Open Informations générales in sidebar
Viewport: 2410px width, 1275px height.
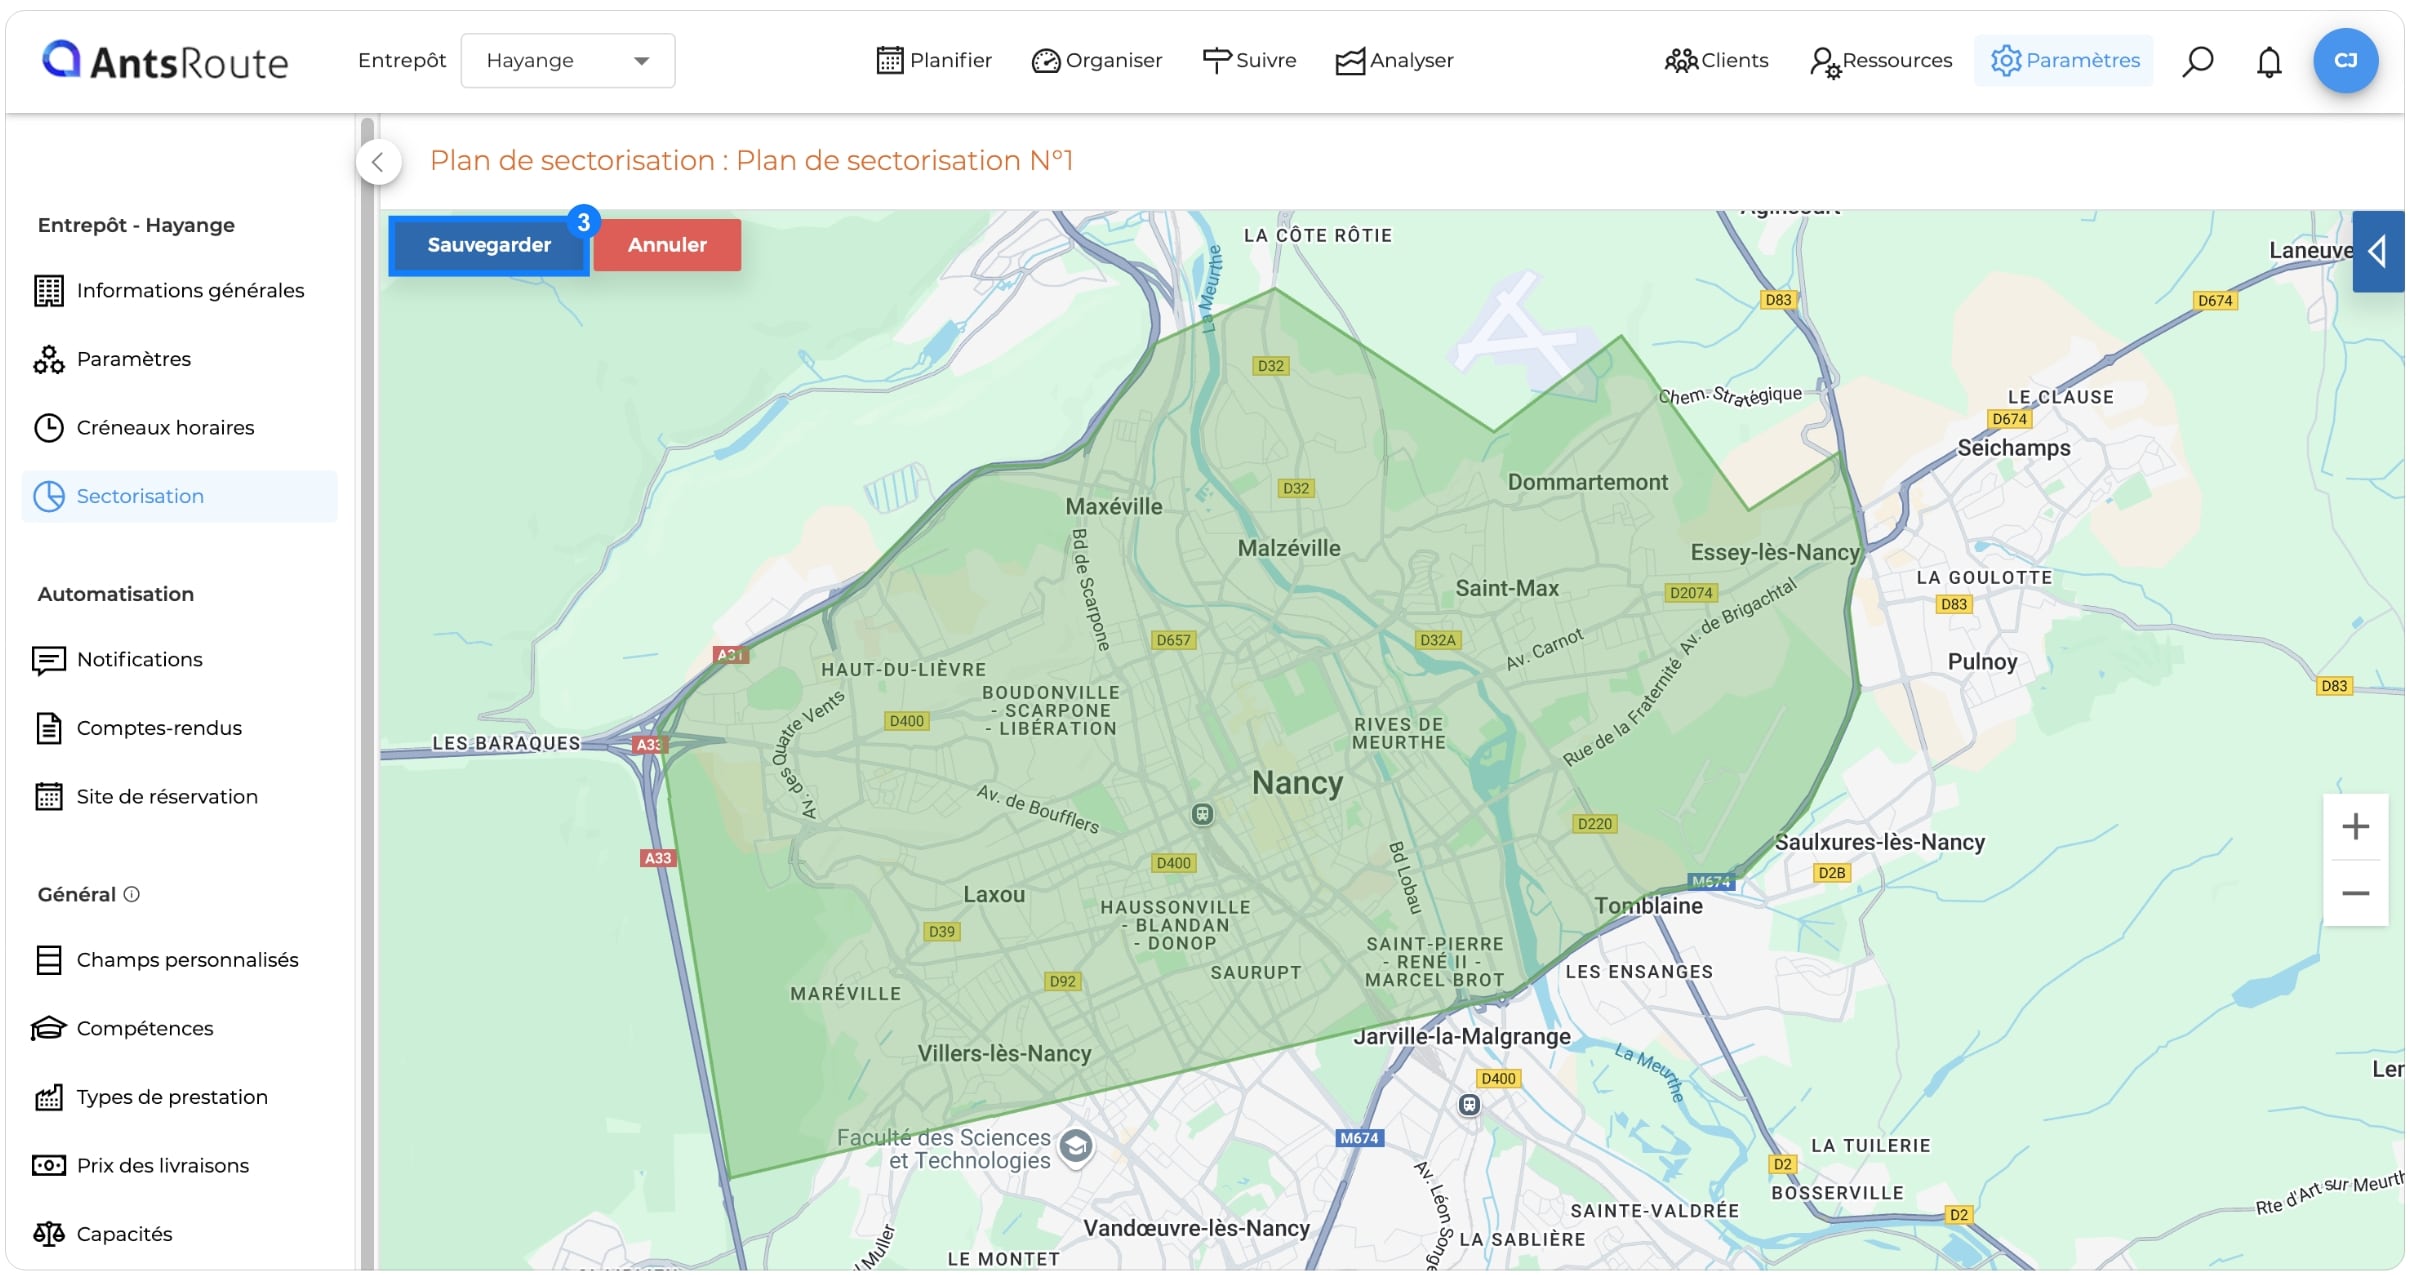[x=179, y=291]
